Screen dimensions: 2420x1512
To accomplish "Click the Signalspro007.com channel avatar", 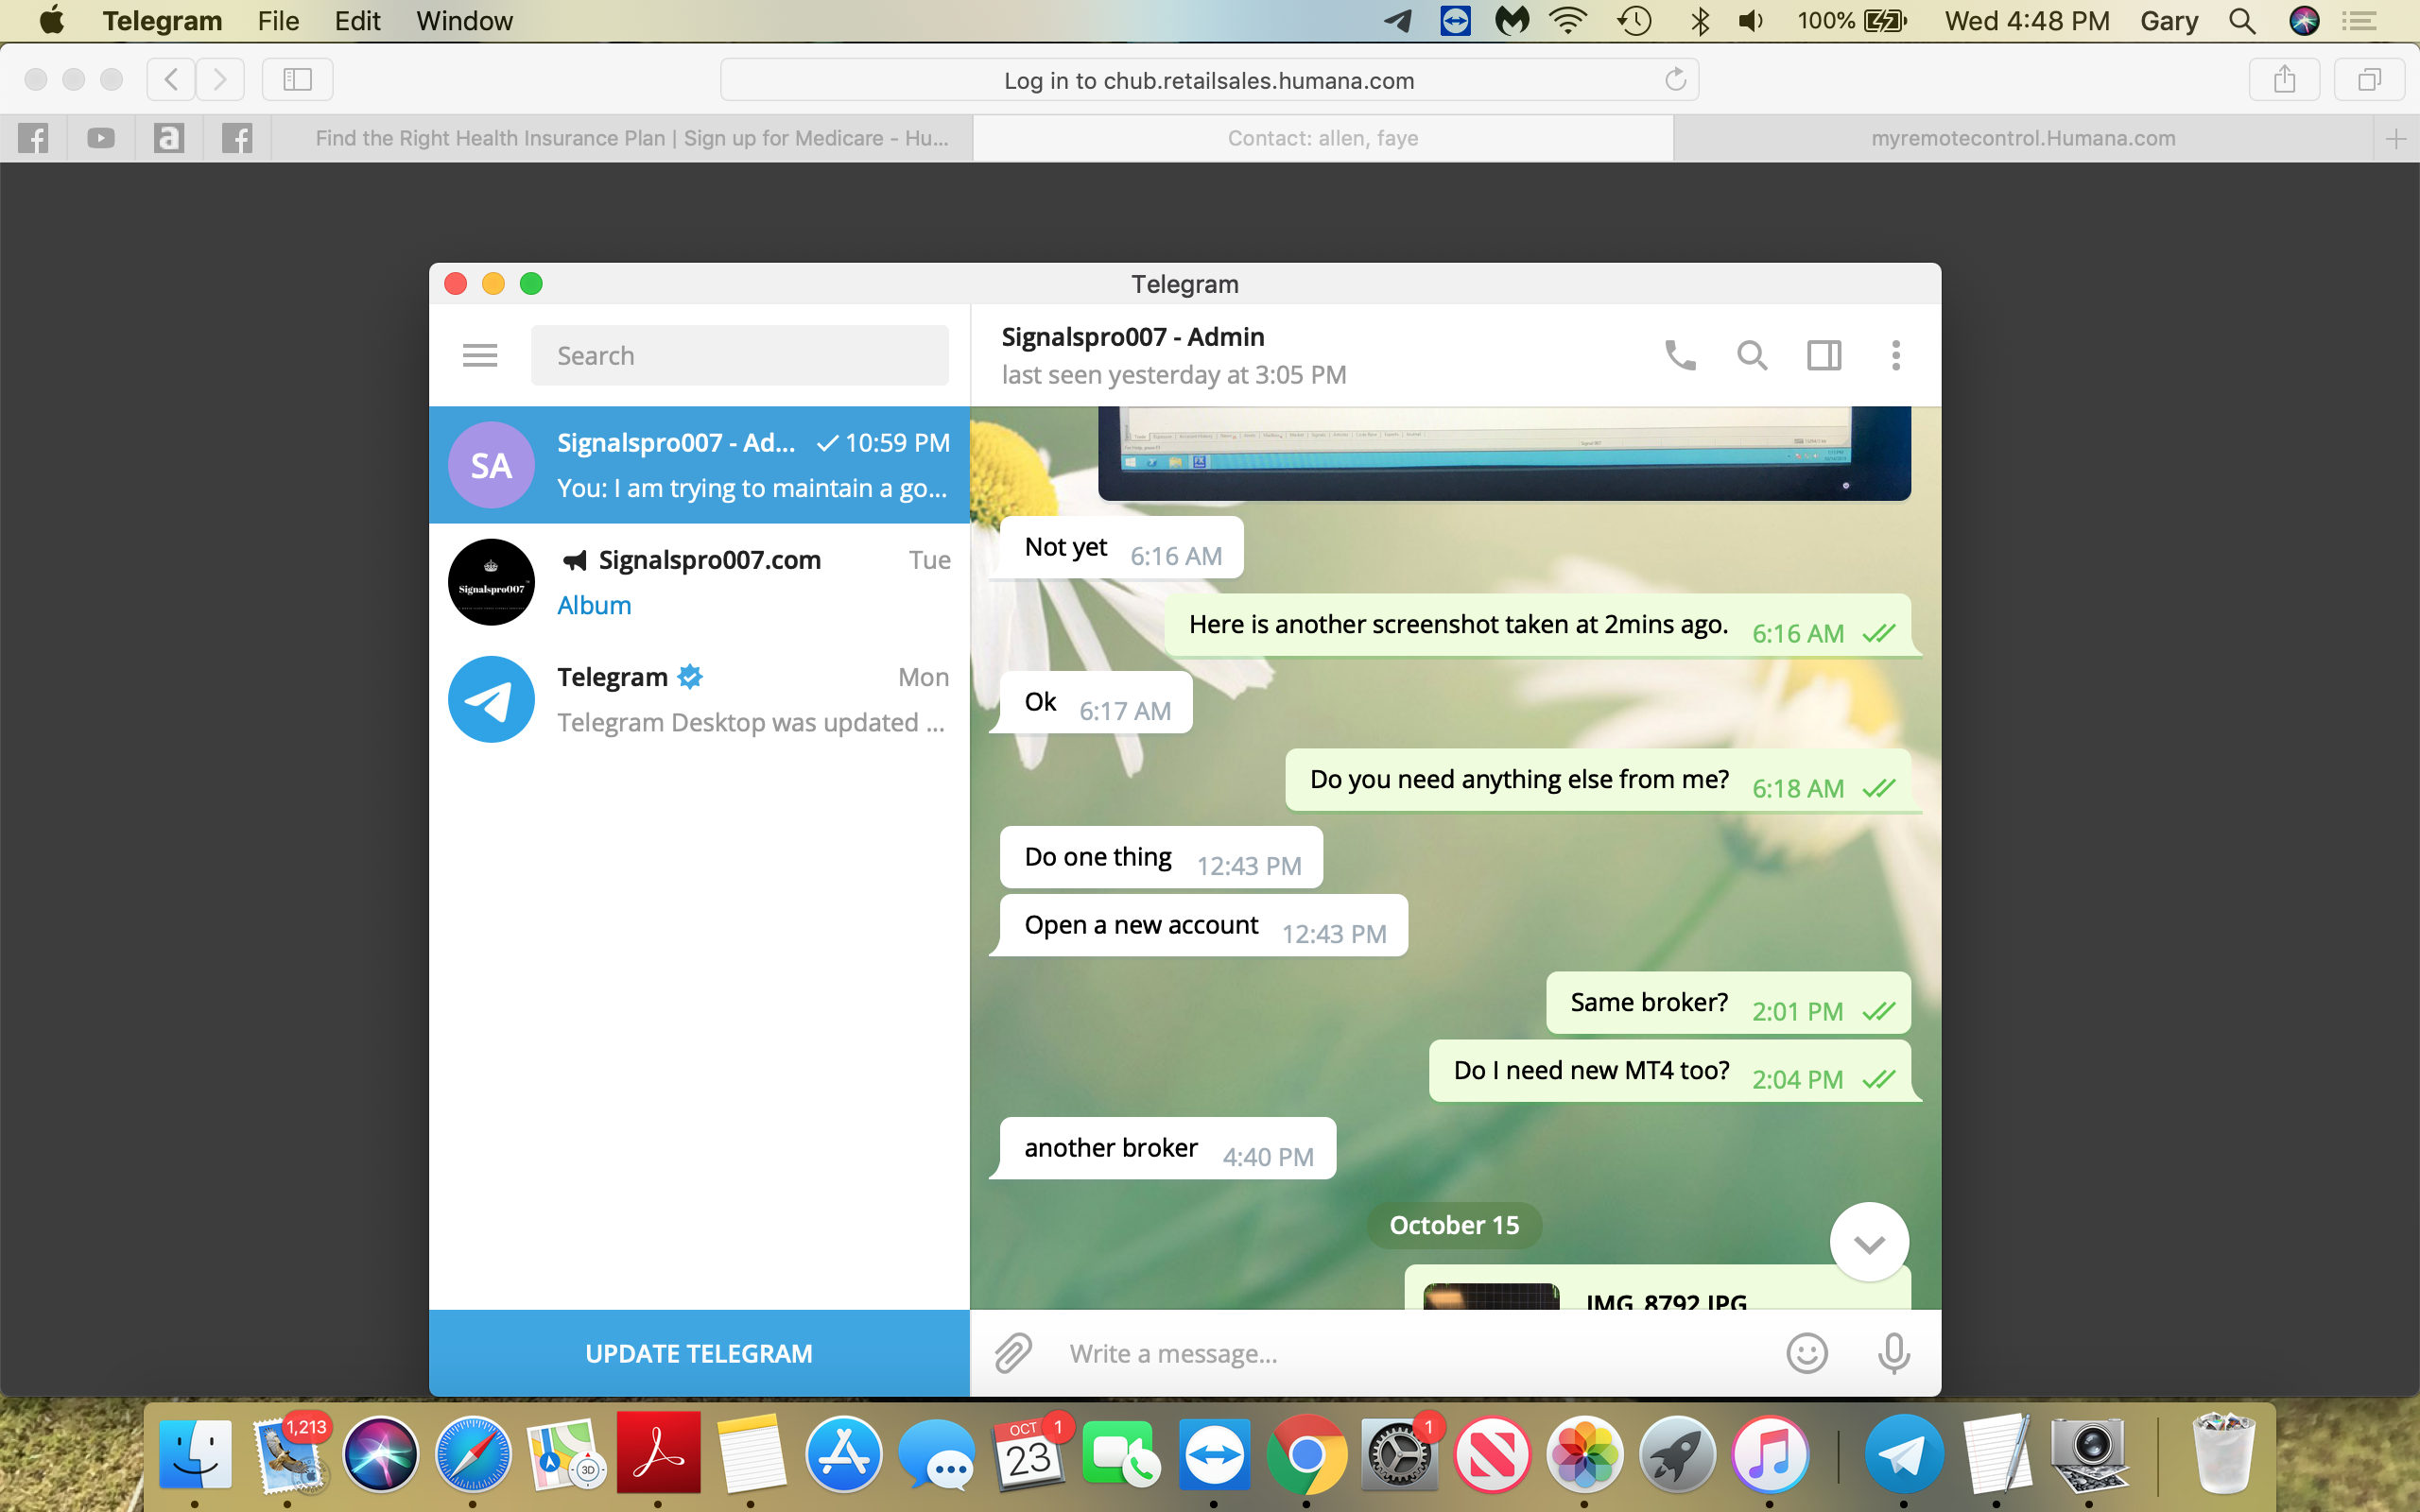I will [x=491, y=582].
